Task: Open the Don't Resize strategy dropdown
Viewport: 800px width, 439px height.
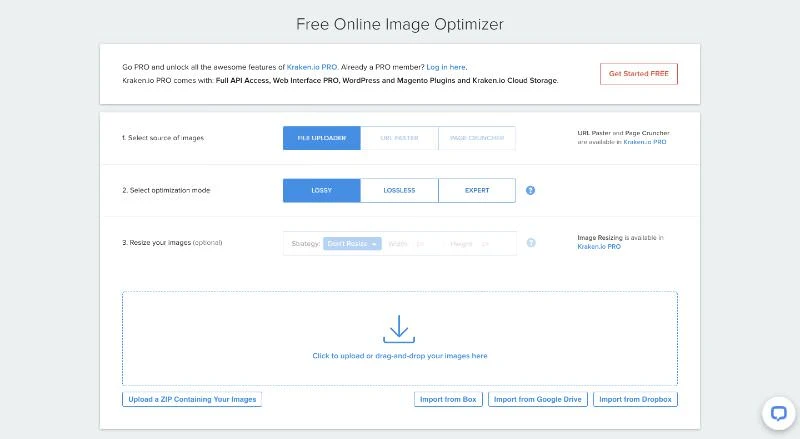Action: point(352,243)
